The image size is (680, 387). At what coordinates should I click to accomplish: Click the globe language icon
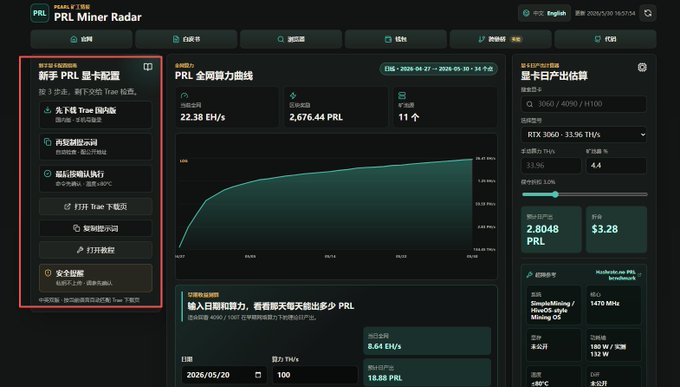coord(526,13)
